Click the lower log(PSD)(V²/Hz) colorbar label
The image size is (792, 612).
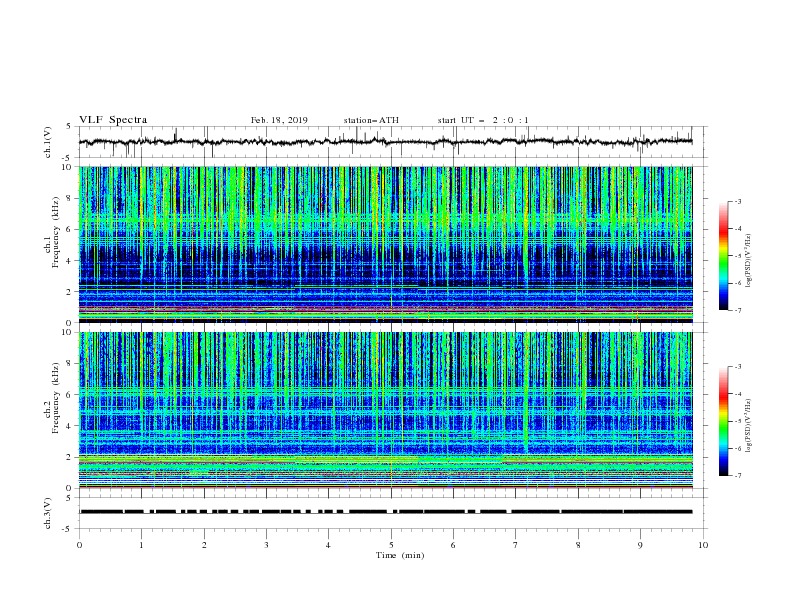click(x=749, y=426)
